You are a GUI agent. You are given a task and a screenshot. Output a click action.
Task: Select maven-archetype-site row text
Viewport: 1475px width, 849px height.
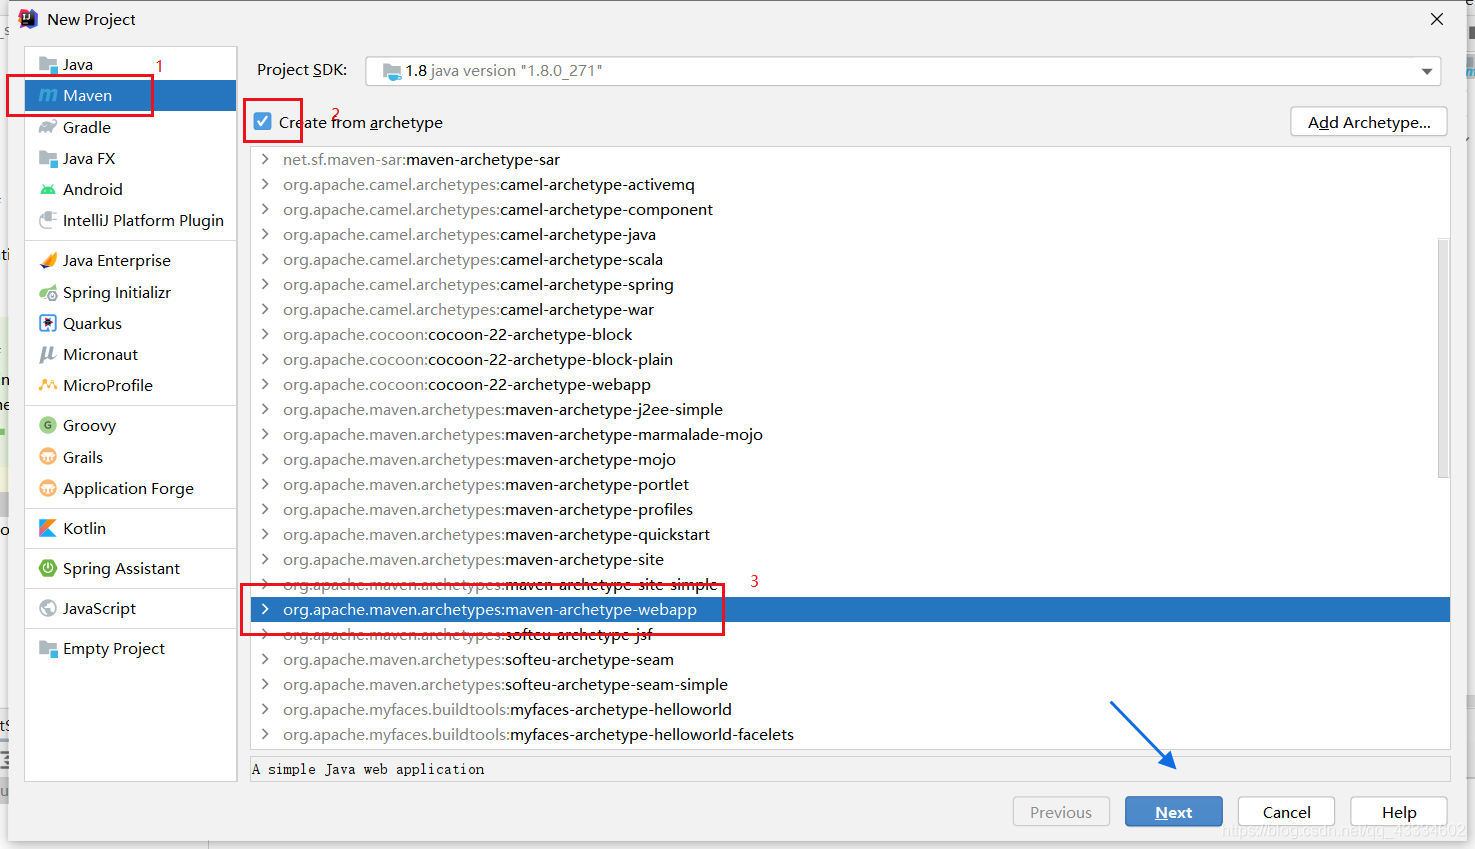point(473,559)
